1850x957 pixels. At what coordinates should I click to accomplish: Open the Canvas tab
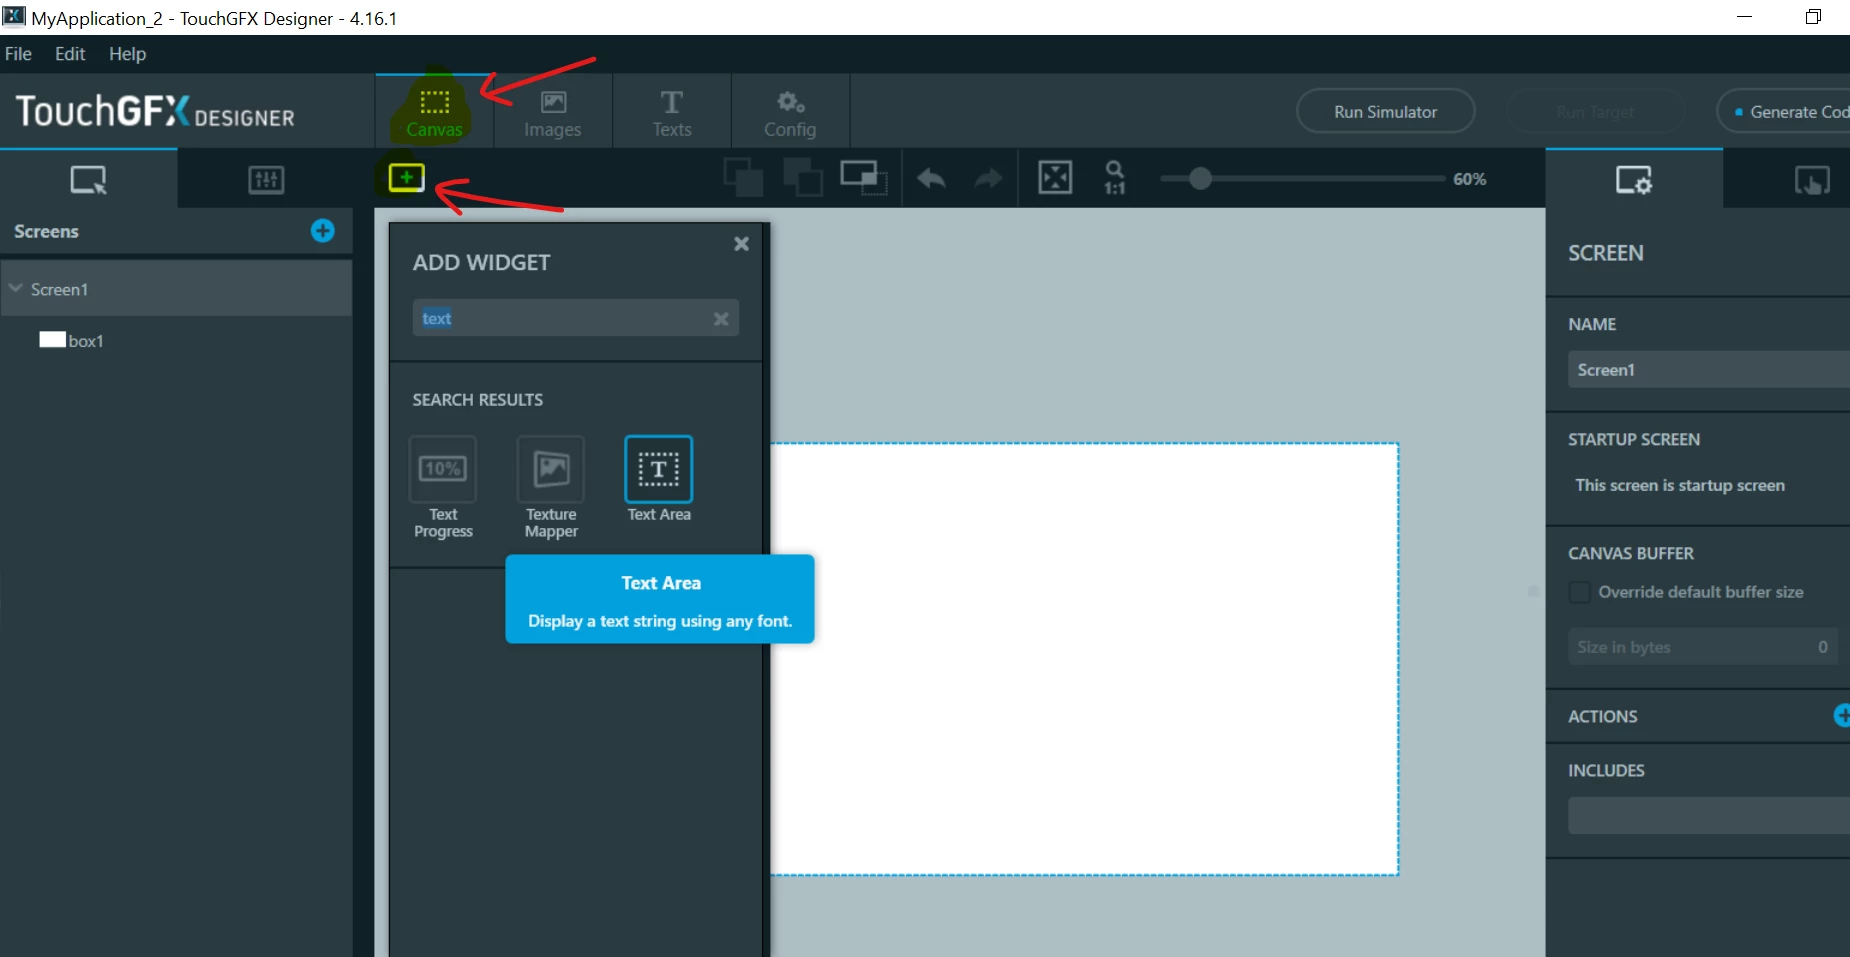click(434, 112)
